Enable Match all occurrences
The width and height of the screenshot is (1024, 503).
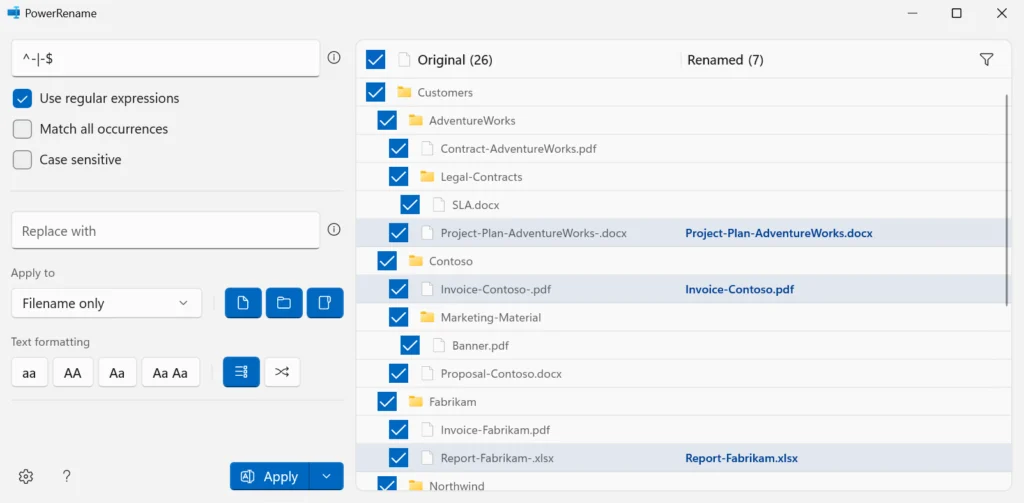[x=22, y=129]
